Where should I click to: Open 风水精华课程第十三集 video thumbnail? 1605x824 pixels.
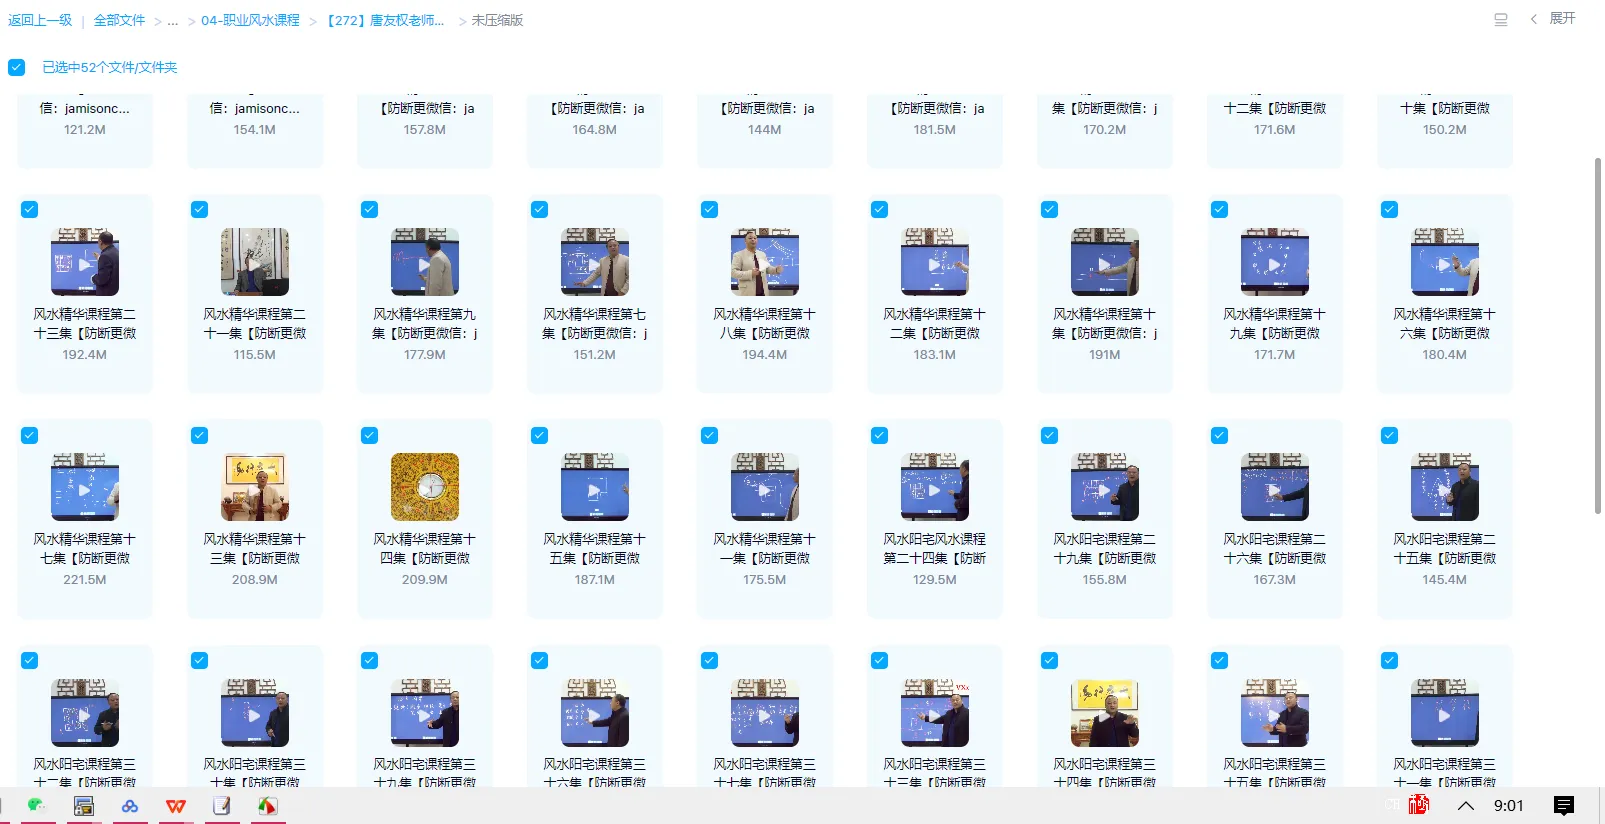(255, 487)
